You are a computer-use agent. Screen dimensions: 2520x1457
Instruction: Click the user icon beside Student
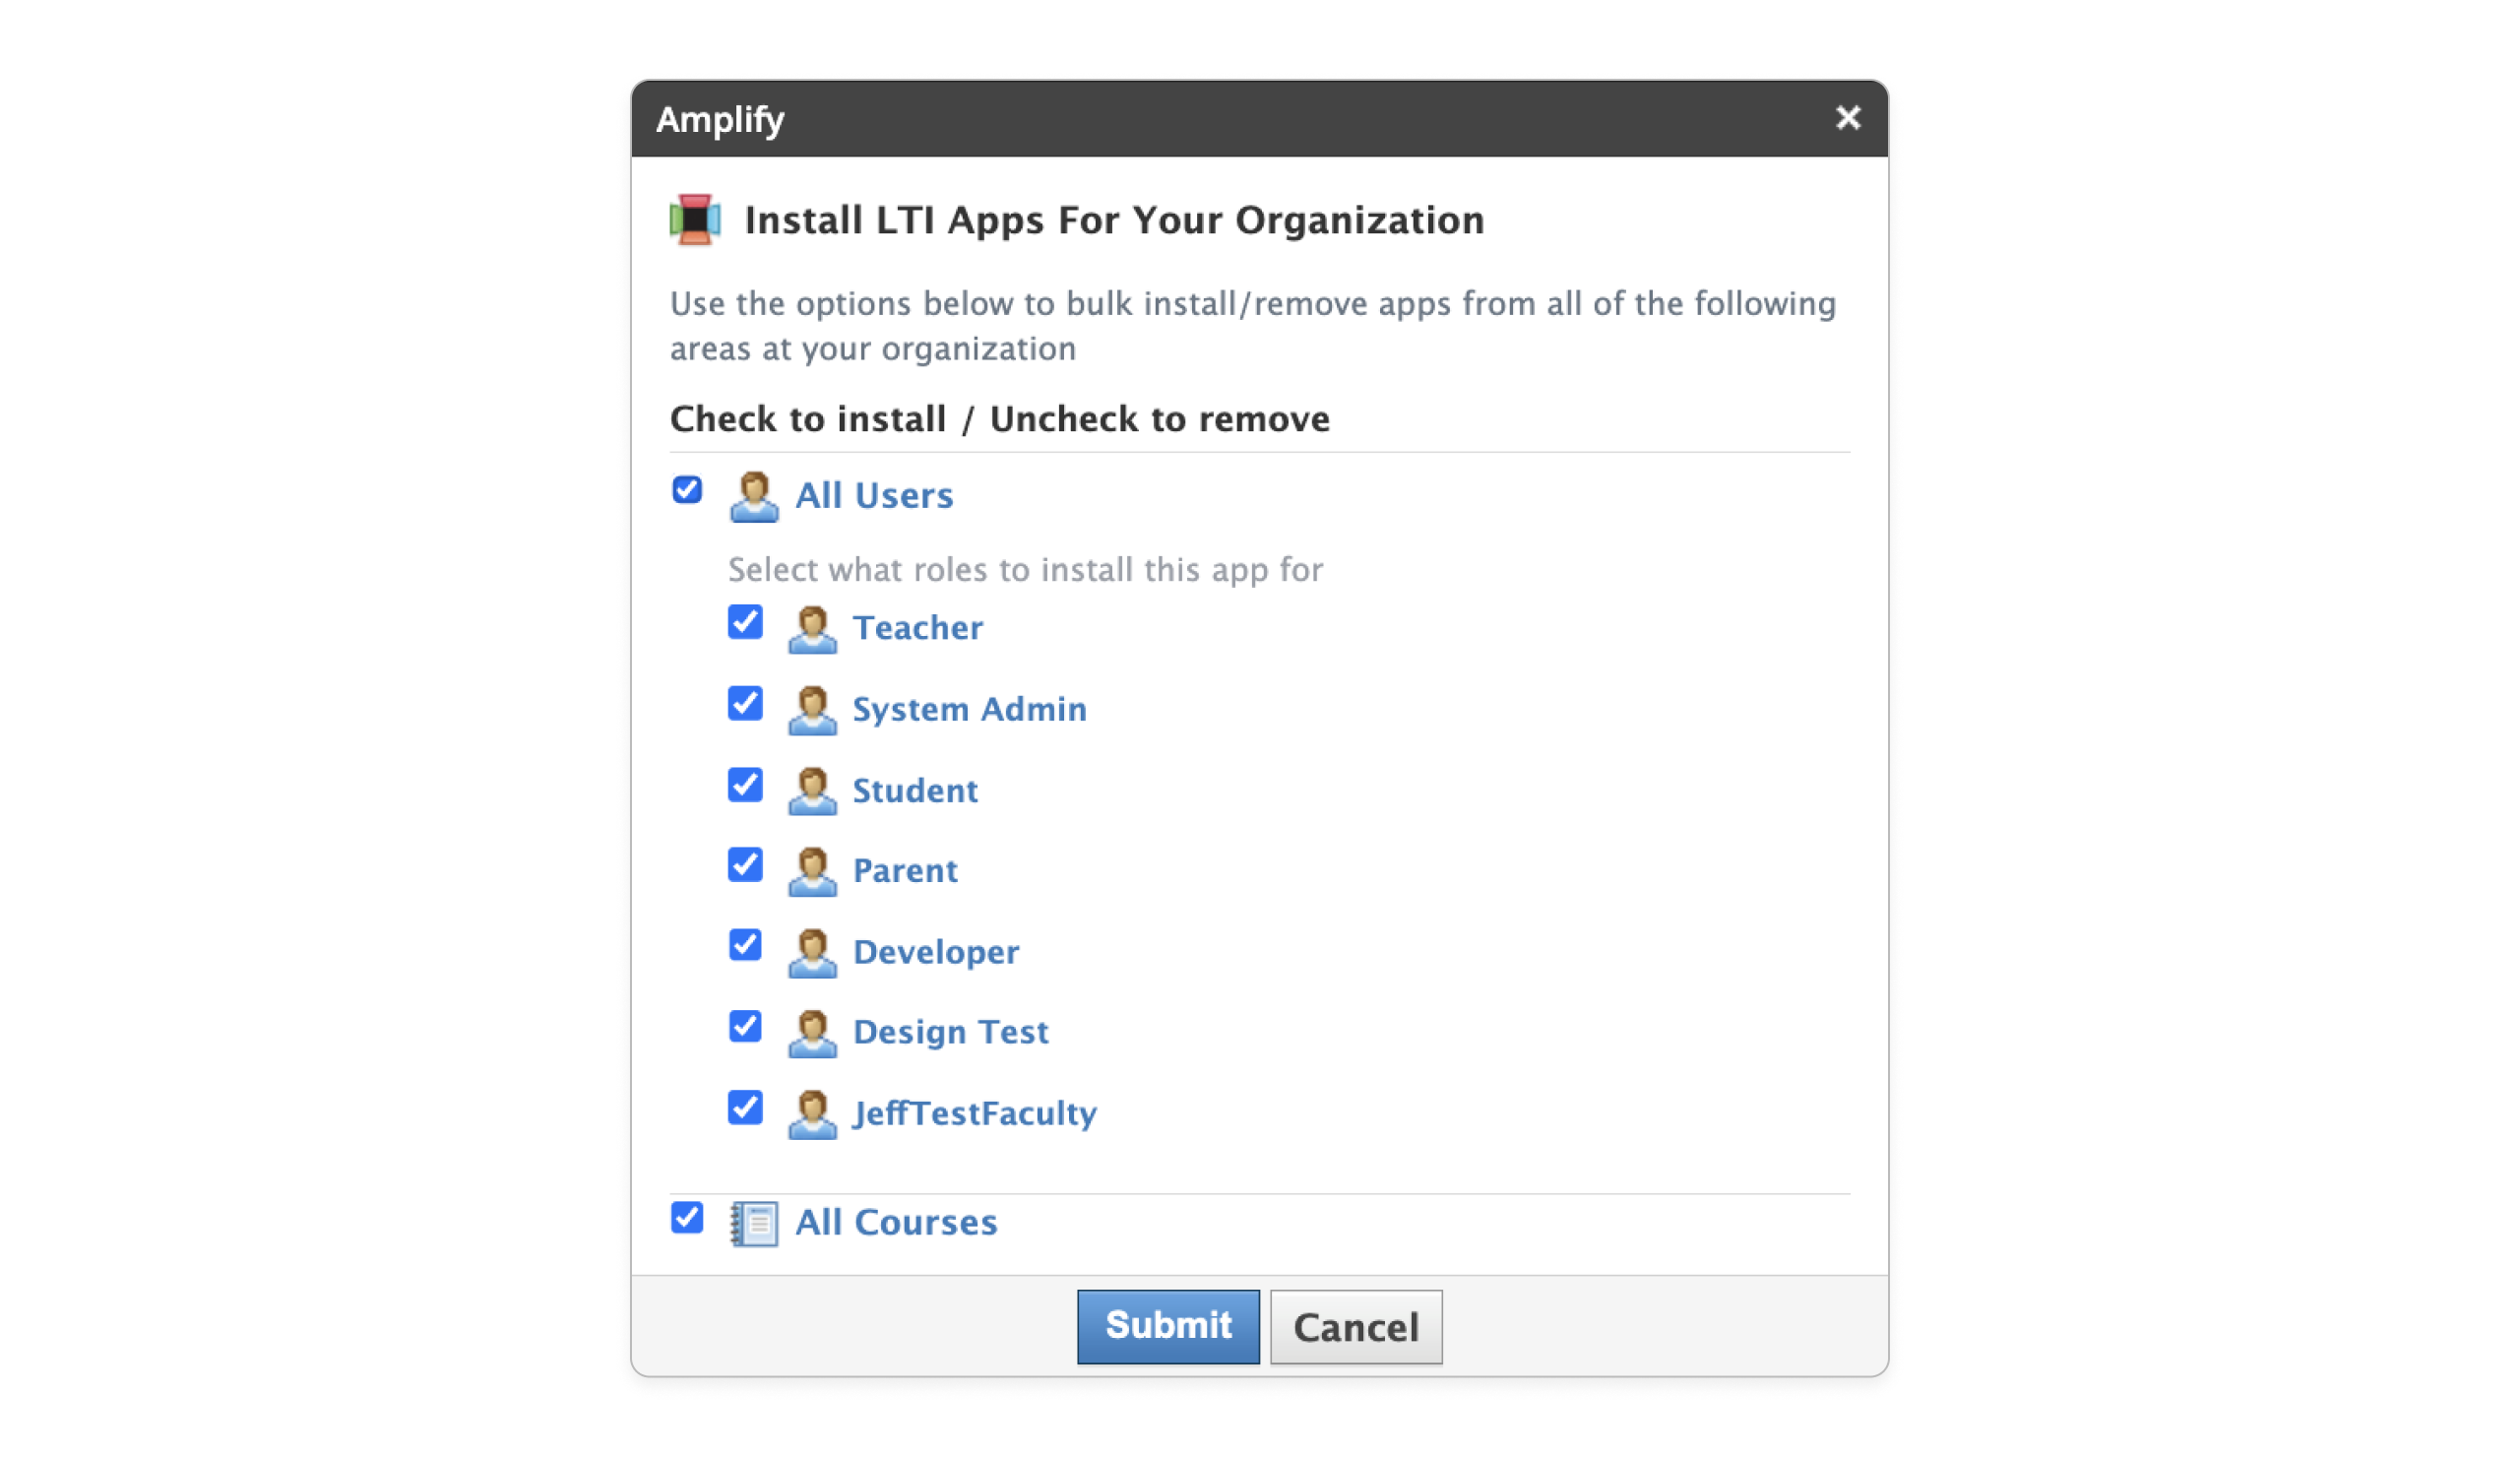(813, 792)
